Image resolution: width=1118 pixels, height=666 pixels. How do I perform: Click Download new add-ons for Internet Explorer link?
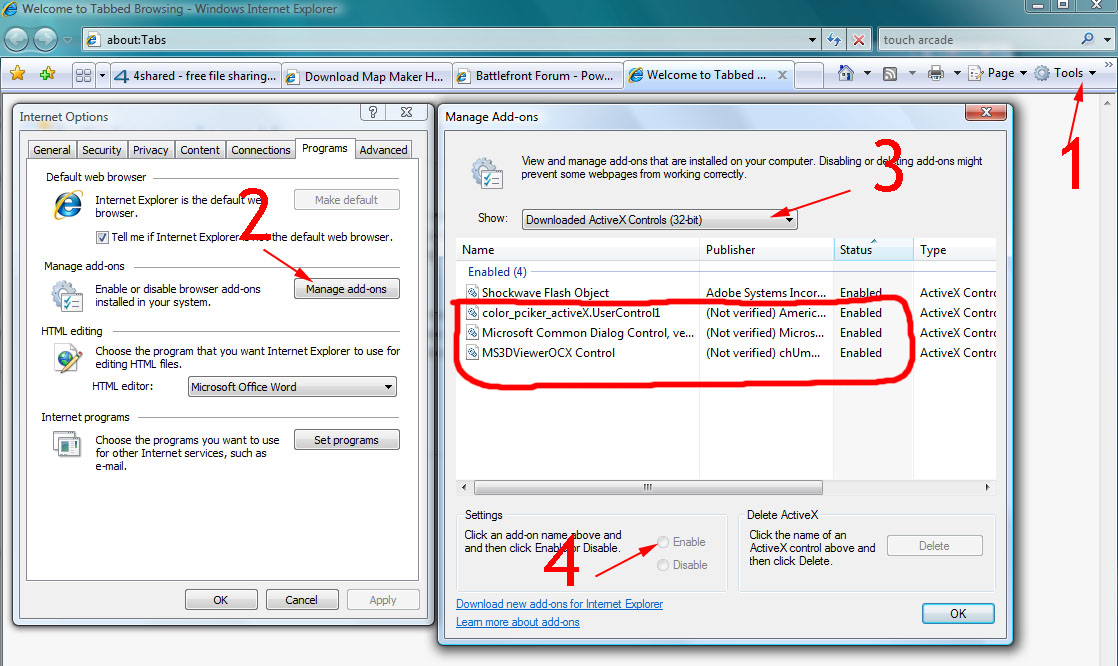pyautogui.click(x=560, y=604)
